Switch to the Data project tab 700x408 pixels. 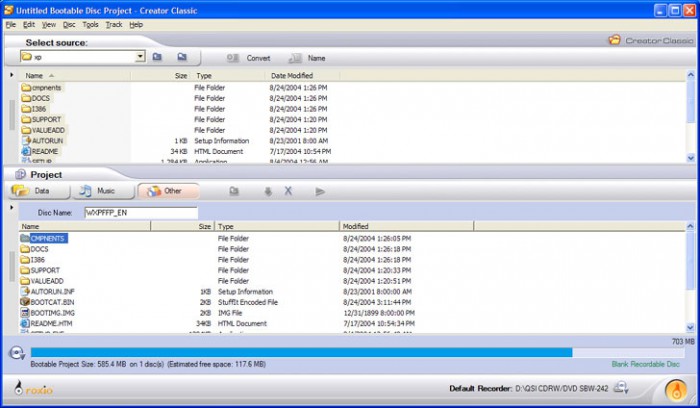[39, 191]
